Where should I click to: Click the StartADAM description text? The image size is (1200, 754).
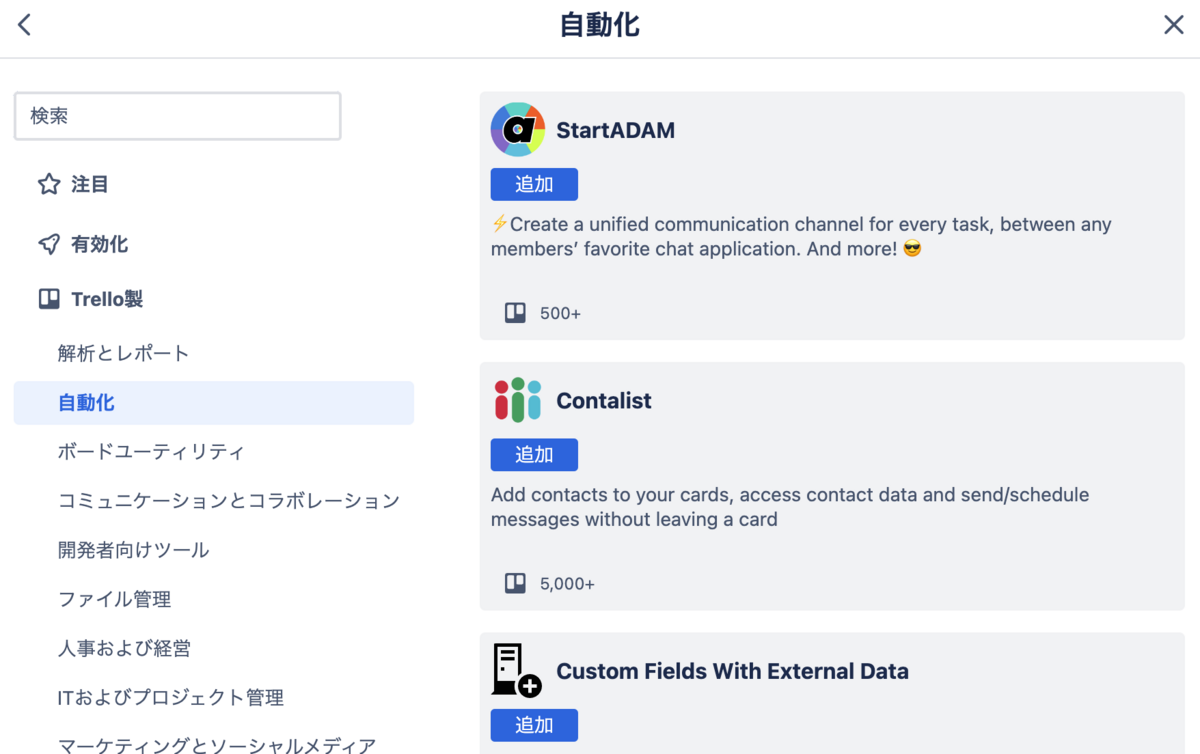point(801,237)
